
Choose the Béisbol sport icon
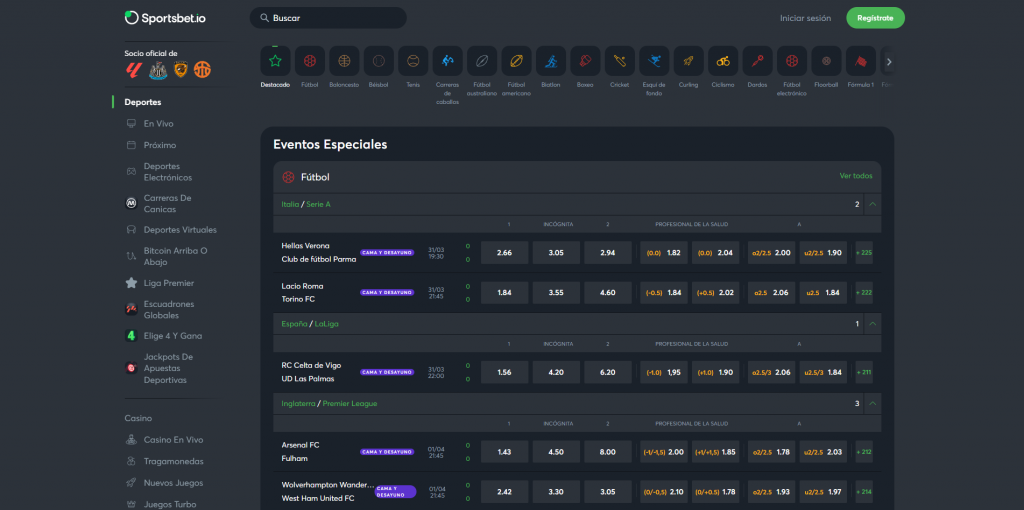coord(379,61)
